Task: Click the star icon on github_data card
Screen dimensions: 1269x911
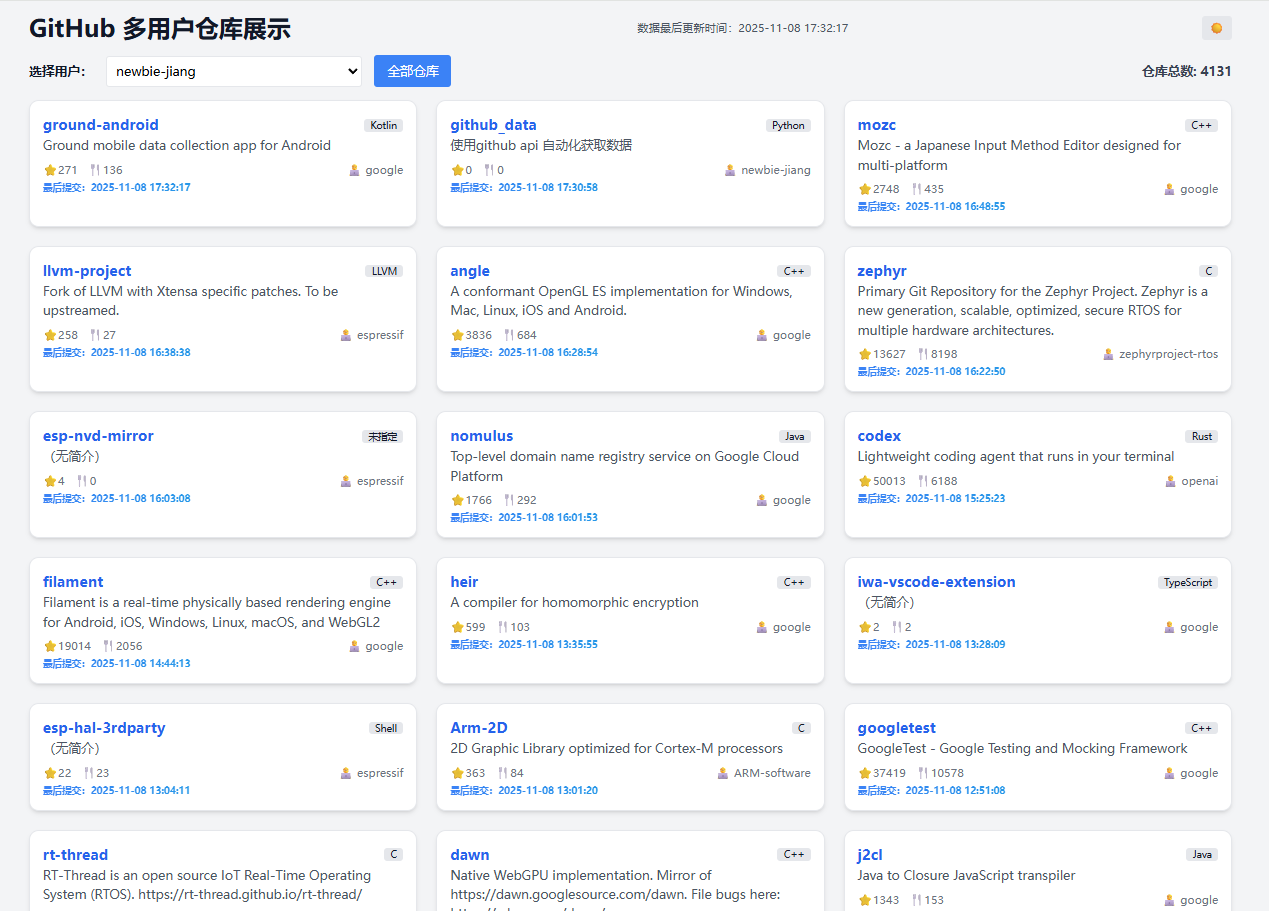Action: [457, 170]
